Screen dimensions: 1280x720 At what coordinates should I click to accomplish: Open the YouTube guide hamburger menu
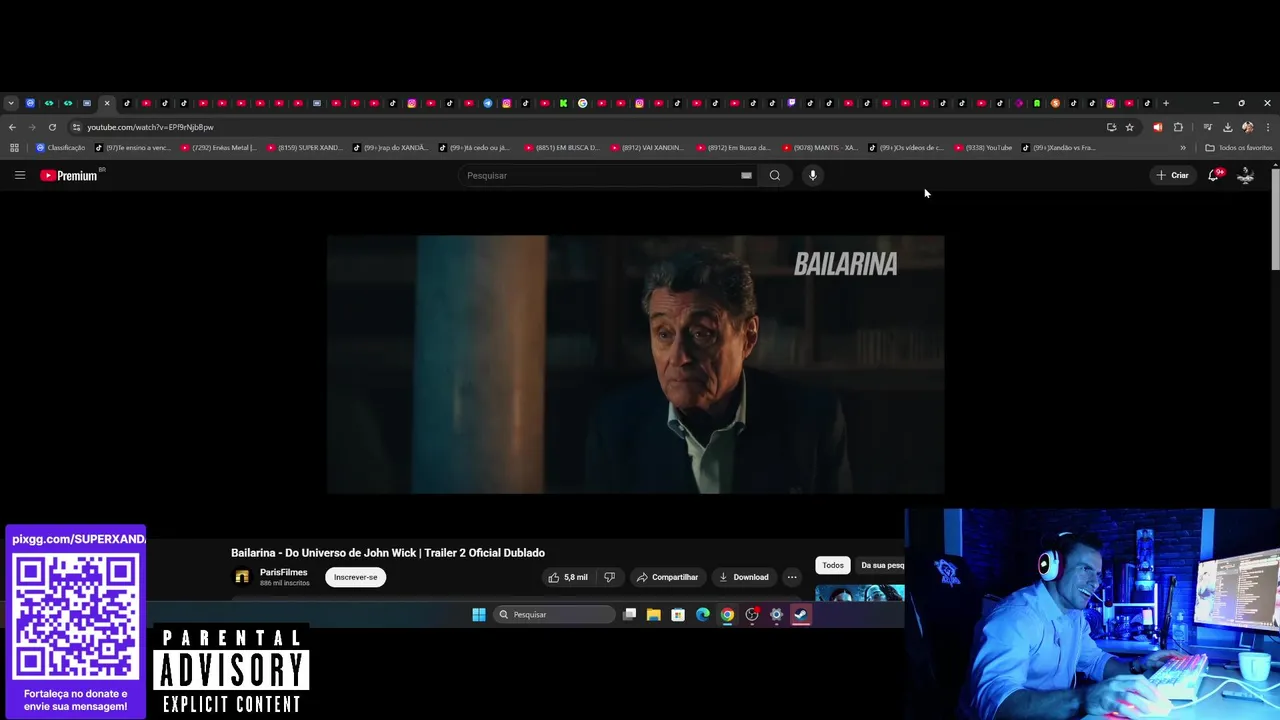coord(19,175)
